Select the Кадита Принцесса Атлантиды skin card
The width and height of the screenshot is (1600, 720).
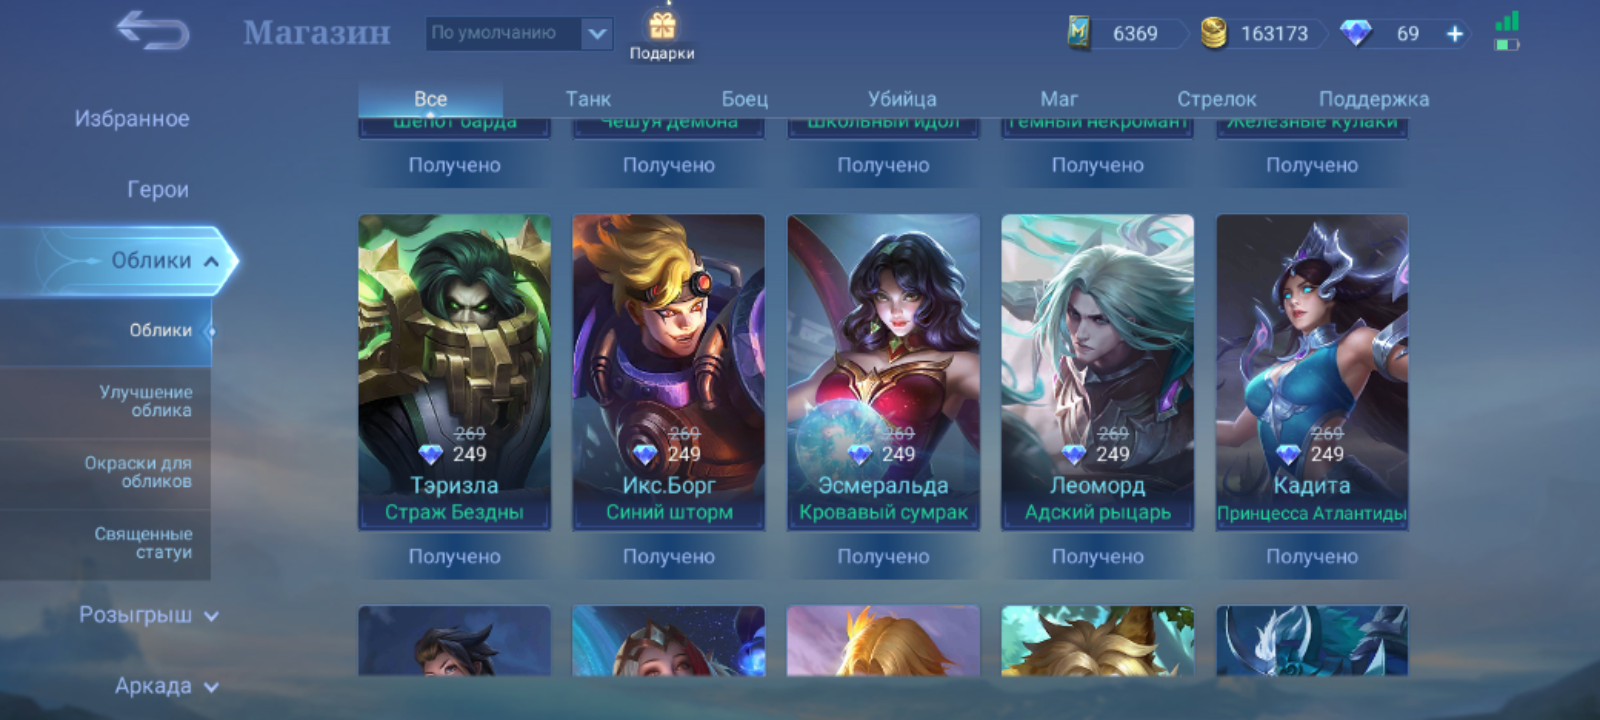coord(1312,372)
